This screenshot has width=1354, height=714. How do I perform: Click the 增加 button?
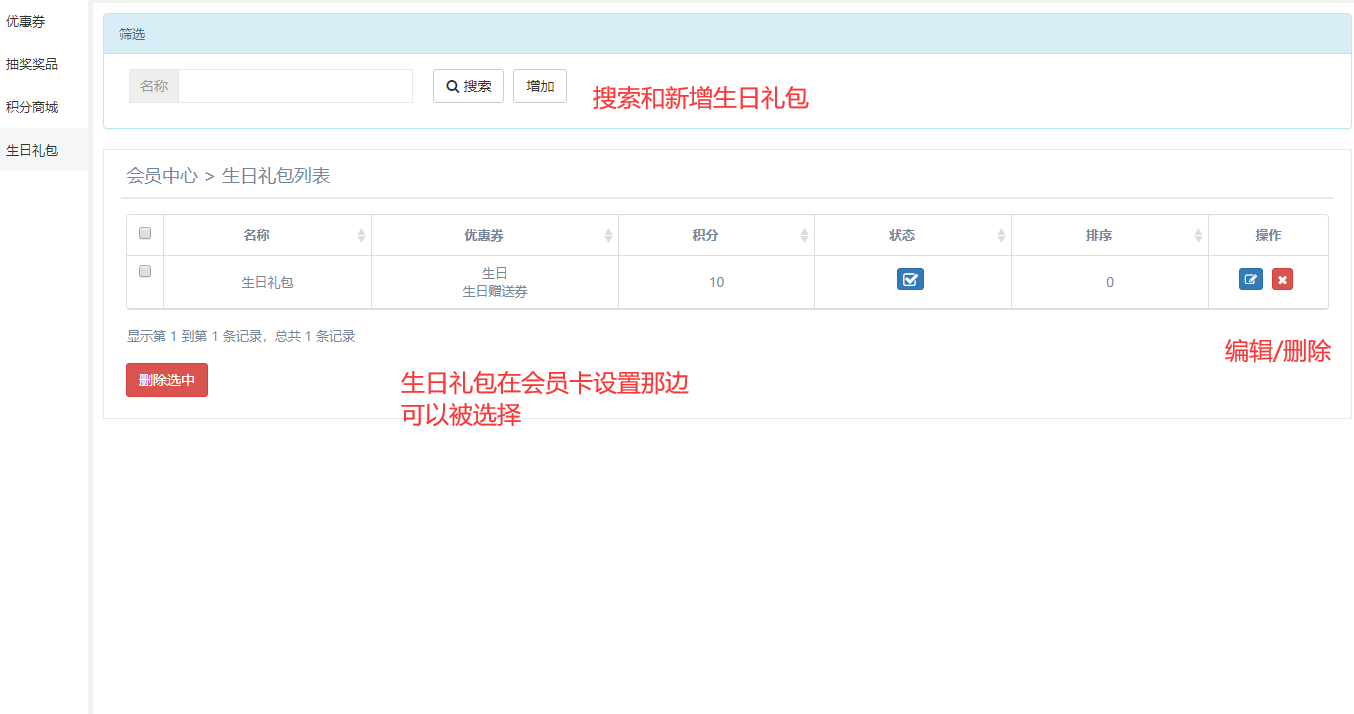tap(540, 86)
